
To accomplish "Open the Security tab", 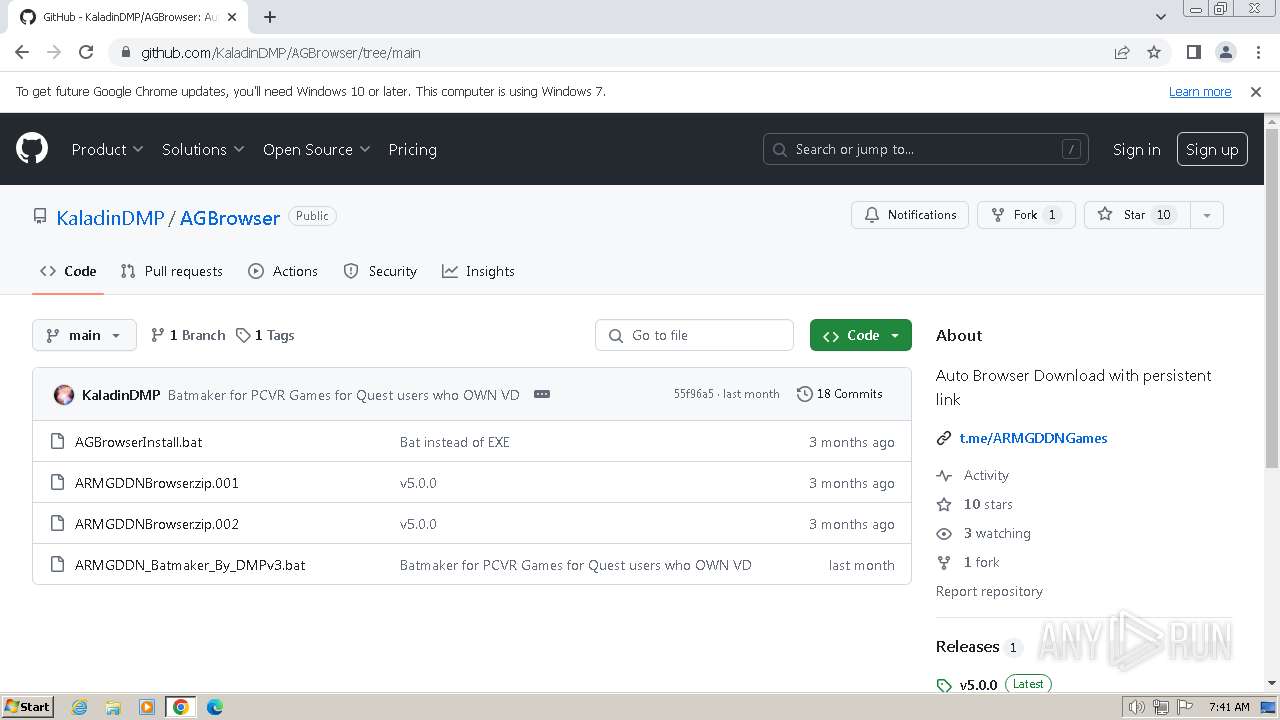I will point(380,271).
